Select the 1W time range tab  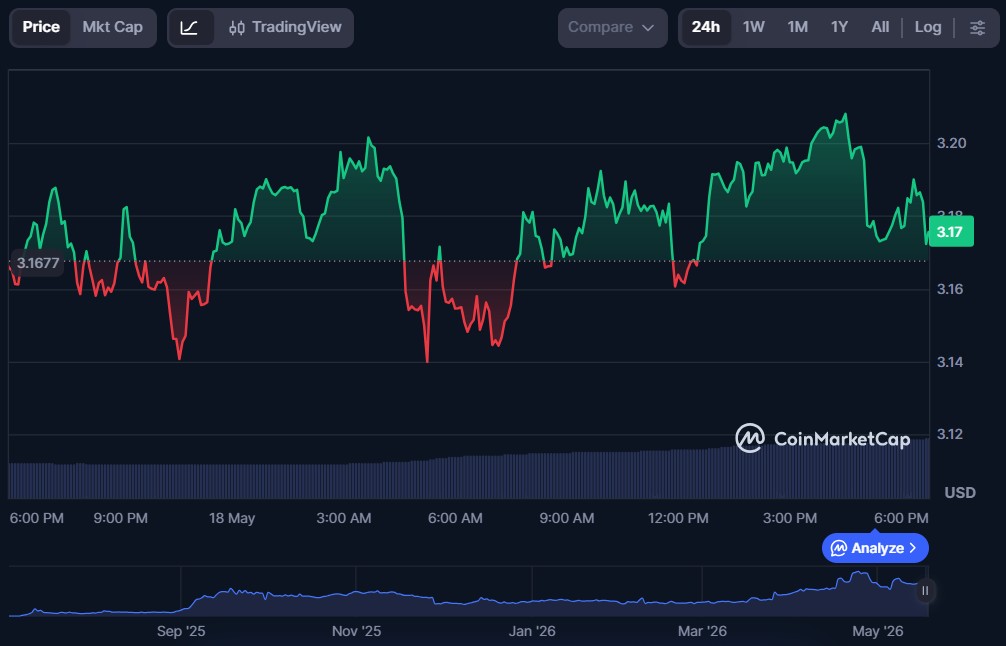(754, 27)
